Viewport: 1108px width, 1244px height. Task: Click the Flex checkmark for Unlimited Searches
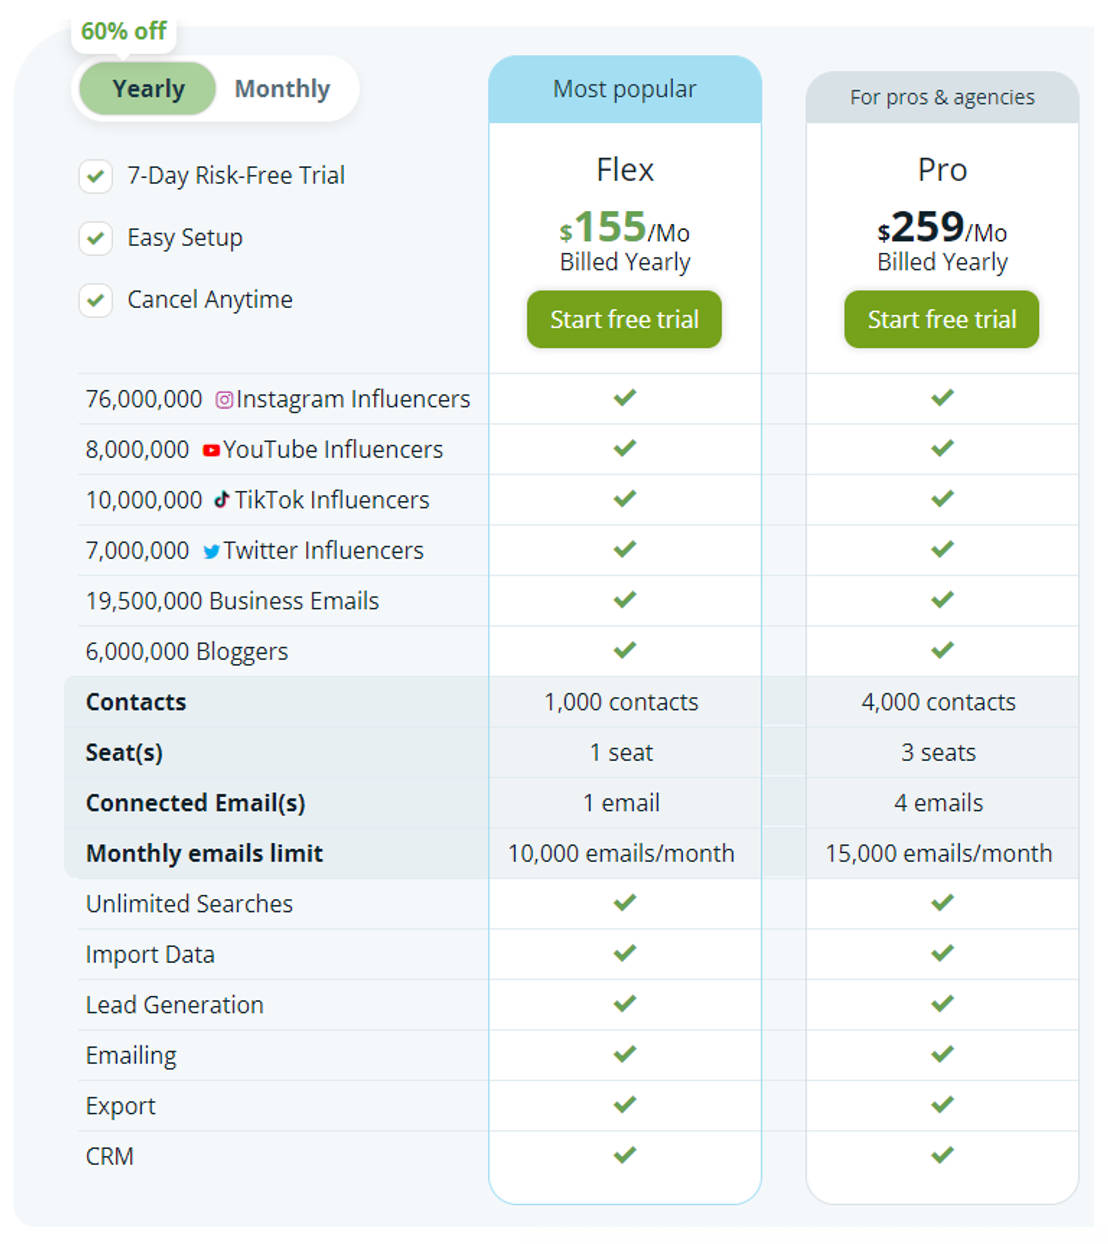(x=625, y=903)
